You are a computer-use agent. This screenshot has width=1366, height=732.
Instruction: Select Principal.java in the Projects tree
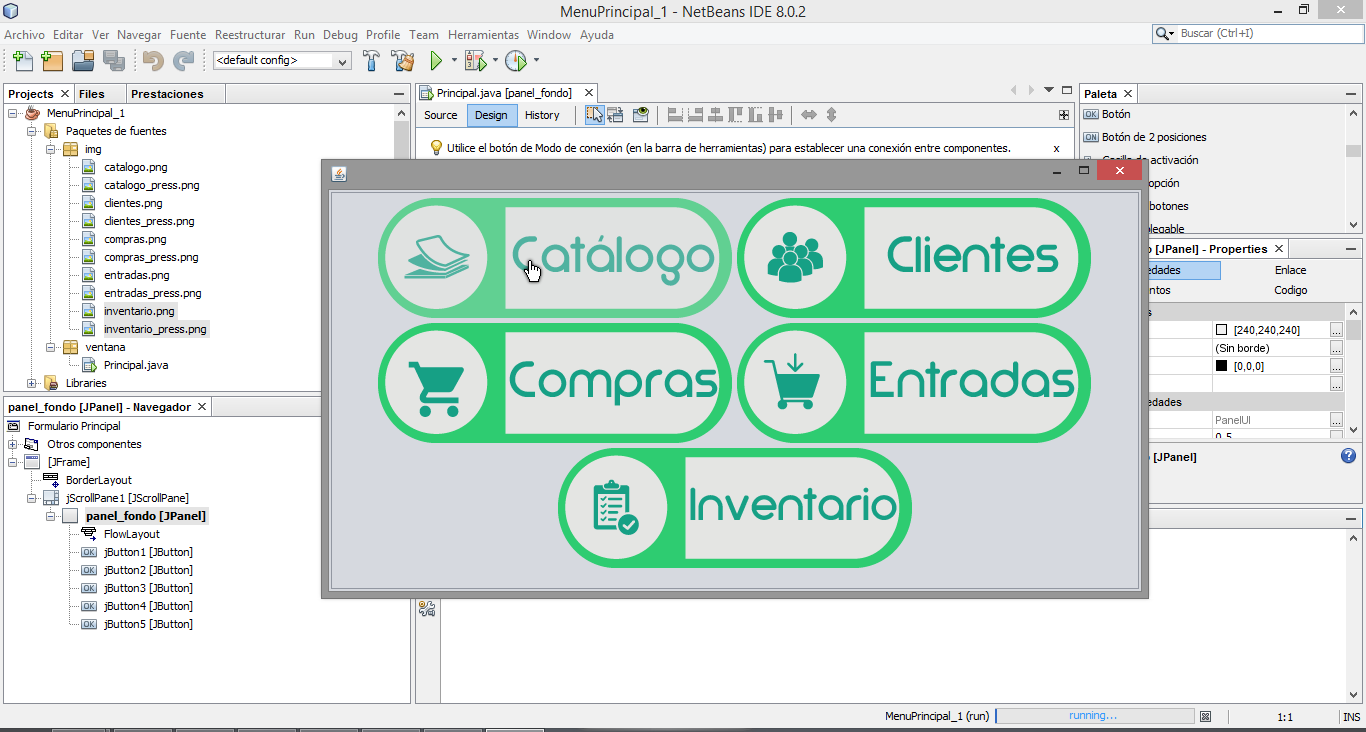pos(136,365)
